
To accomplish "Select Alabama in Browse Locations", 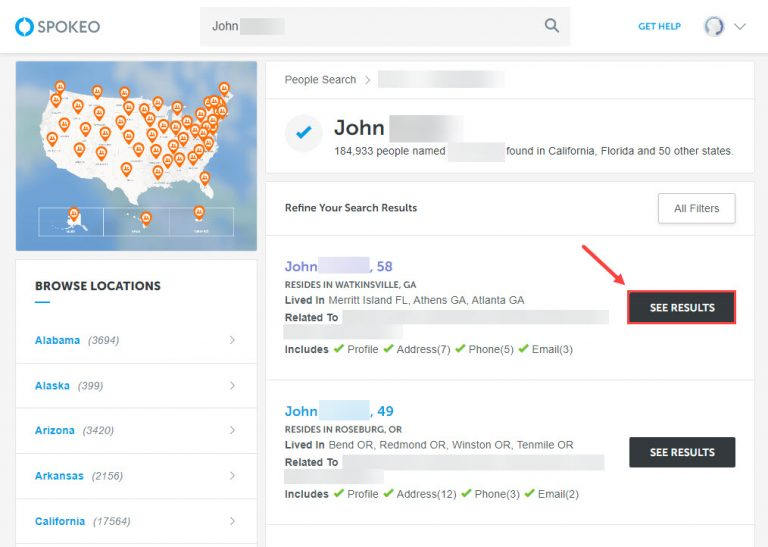I will [57, 340].
